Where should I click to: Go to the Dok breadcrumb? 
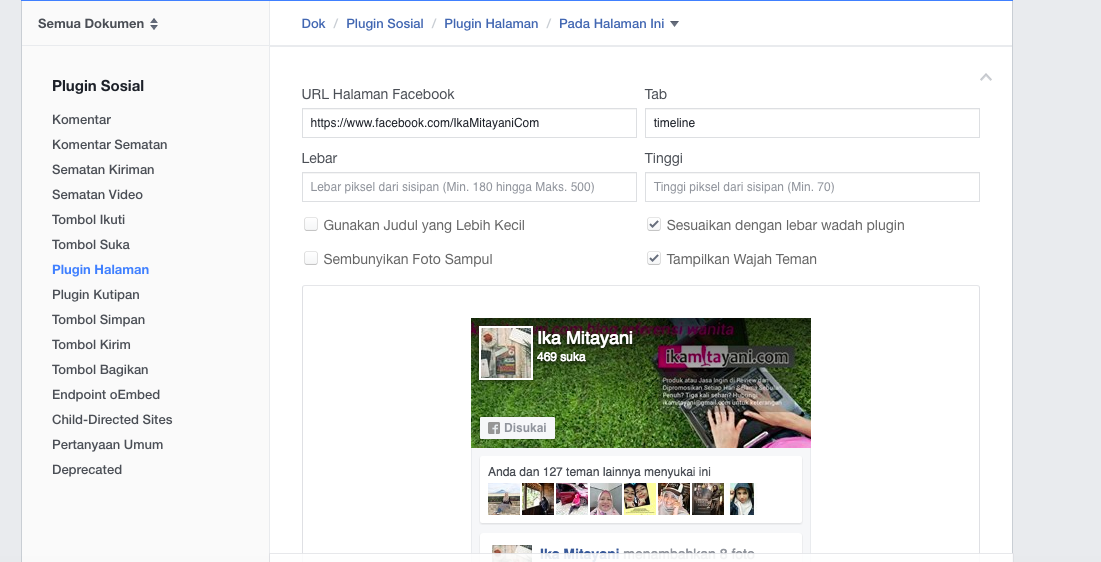pos(313,24)
